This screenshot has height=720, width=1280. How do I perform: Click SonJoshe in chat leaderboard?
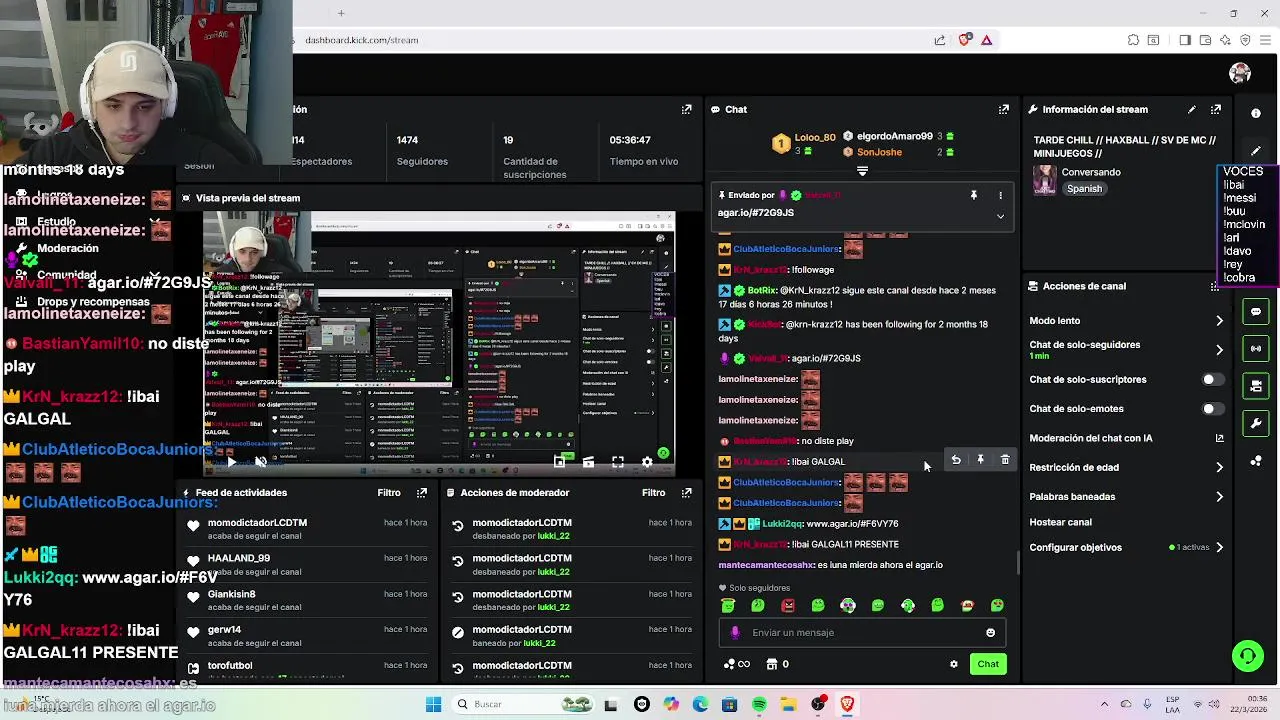[x=879, y=152]
